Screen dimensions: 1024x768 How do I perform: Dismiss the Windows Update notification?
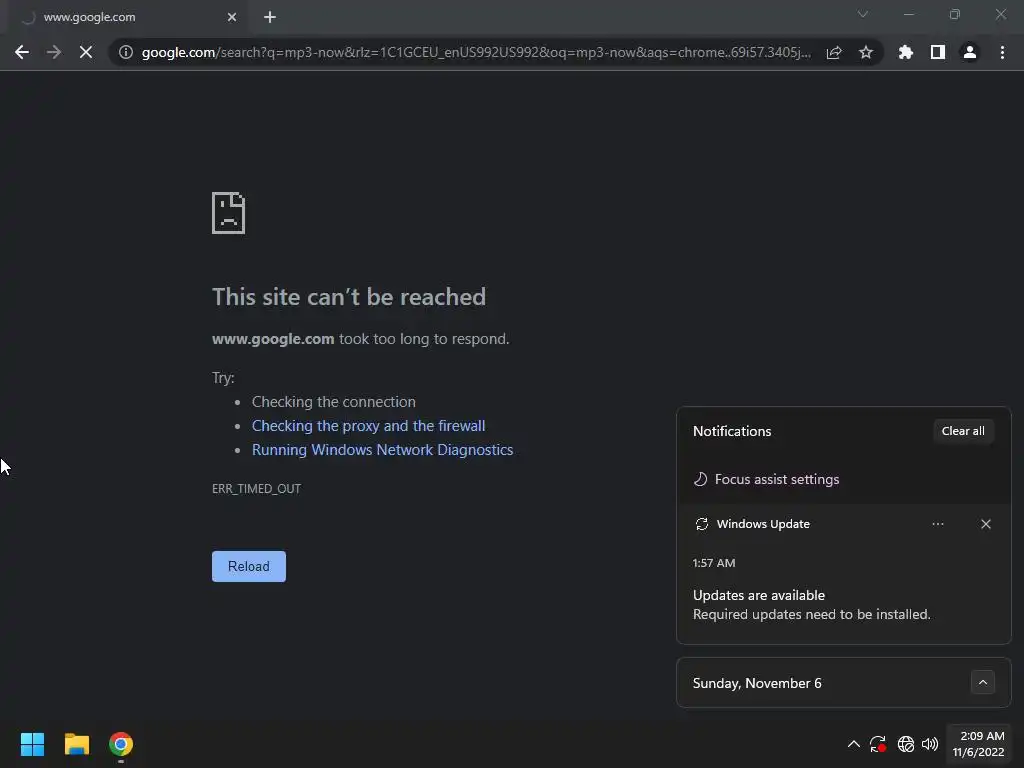pyautogui.click(x=986, y=524)
